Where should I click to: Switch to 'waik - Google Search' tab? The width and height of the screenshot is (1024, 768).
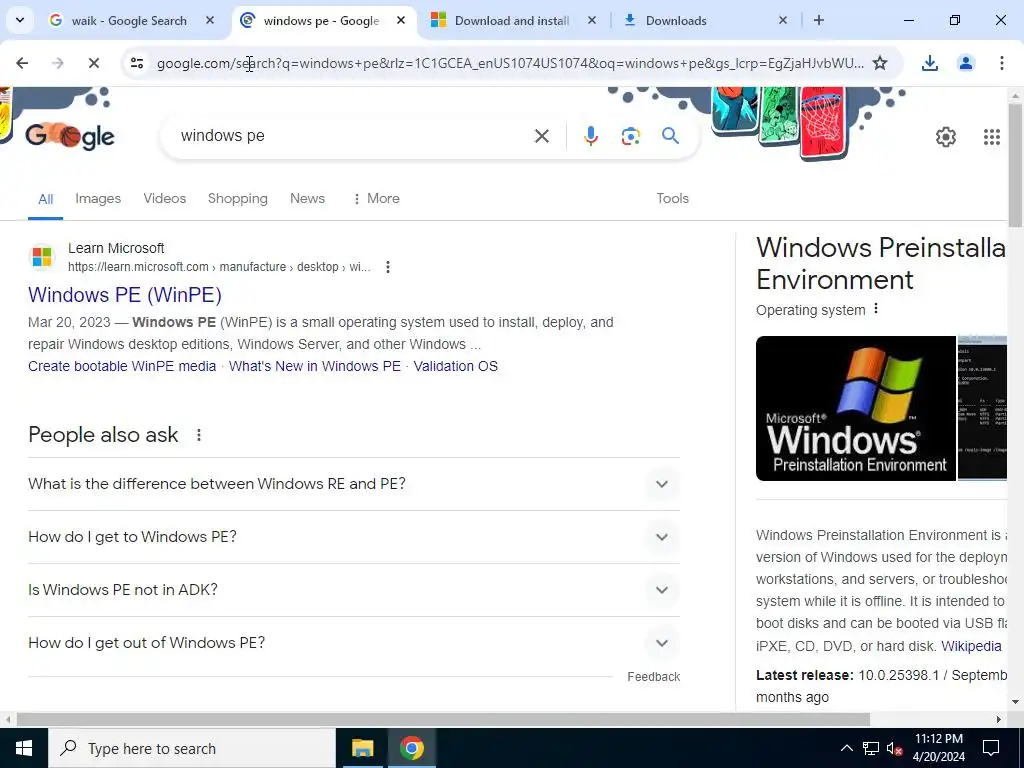pyautogui.click(x=129, y=20)
